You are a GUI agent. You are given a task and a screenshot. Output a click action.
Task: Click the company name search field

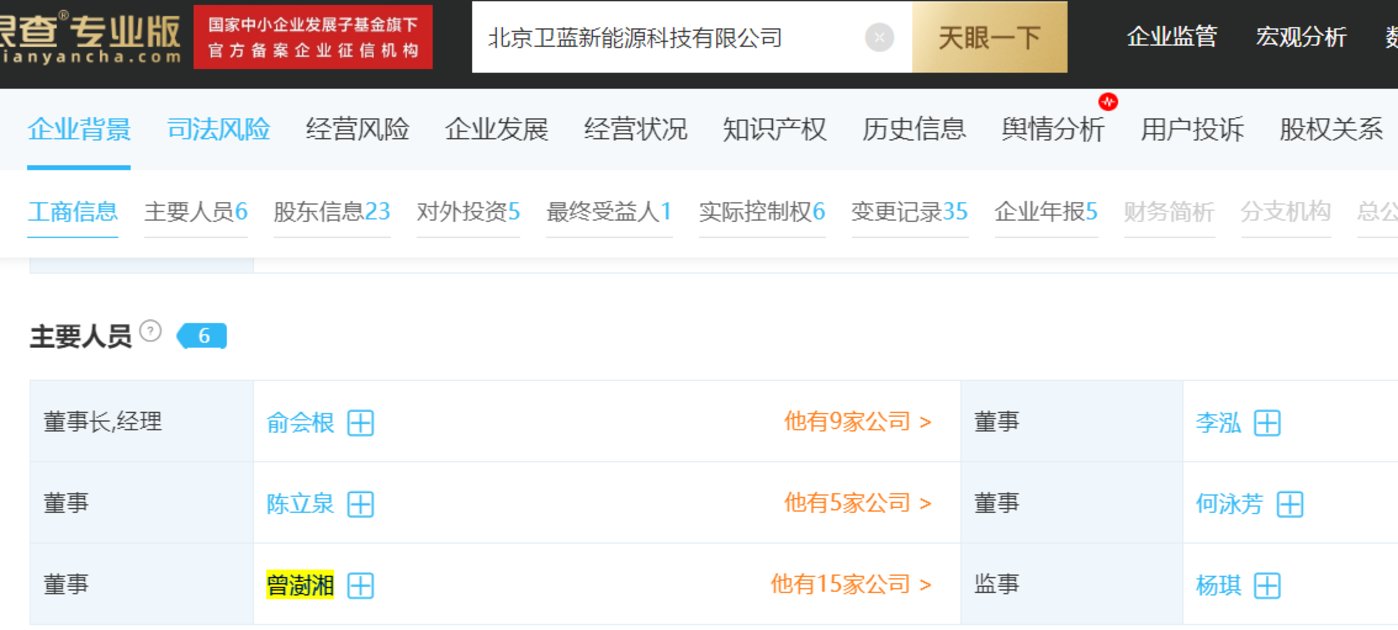tap(670, 37)
